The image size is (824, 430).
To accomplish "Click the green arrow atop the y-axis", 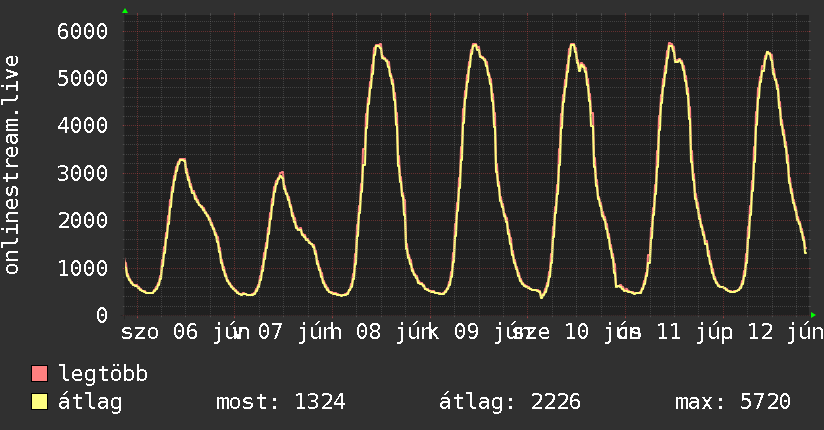I will click(125, 11).
